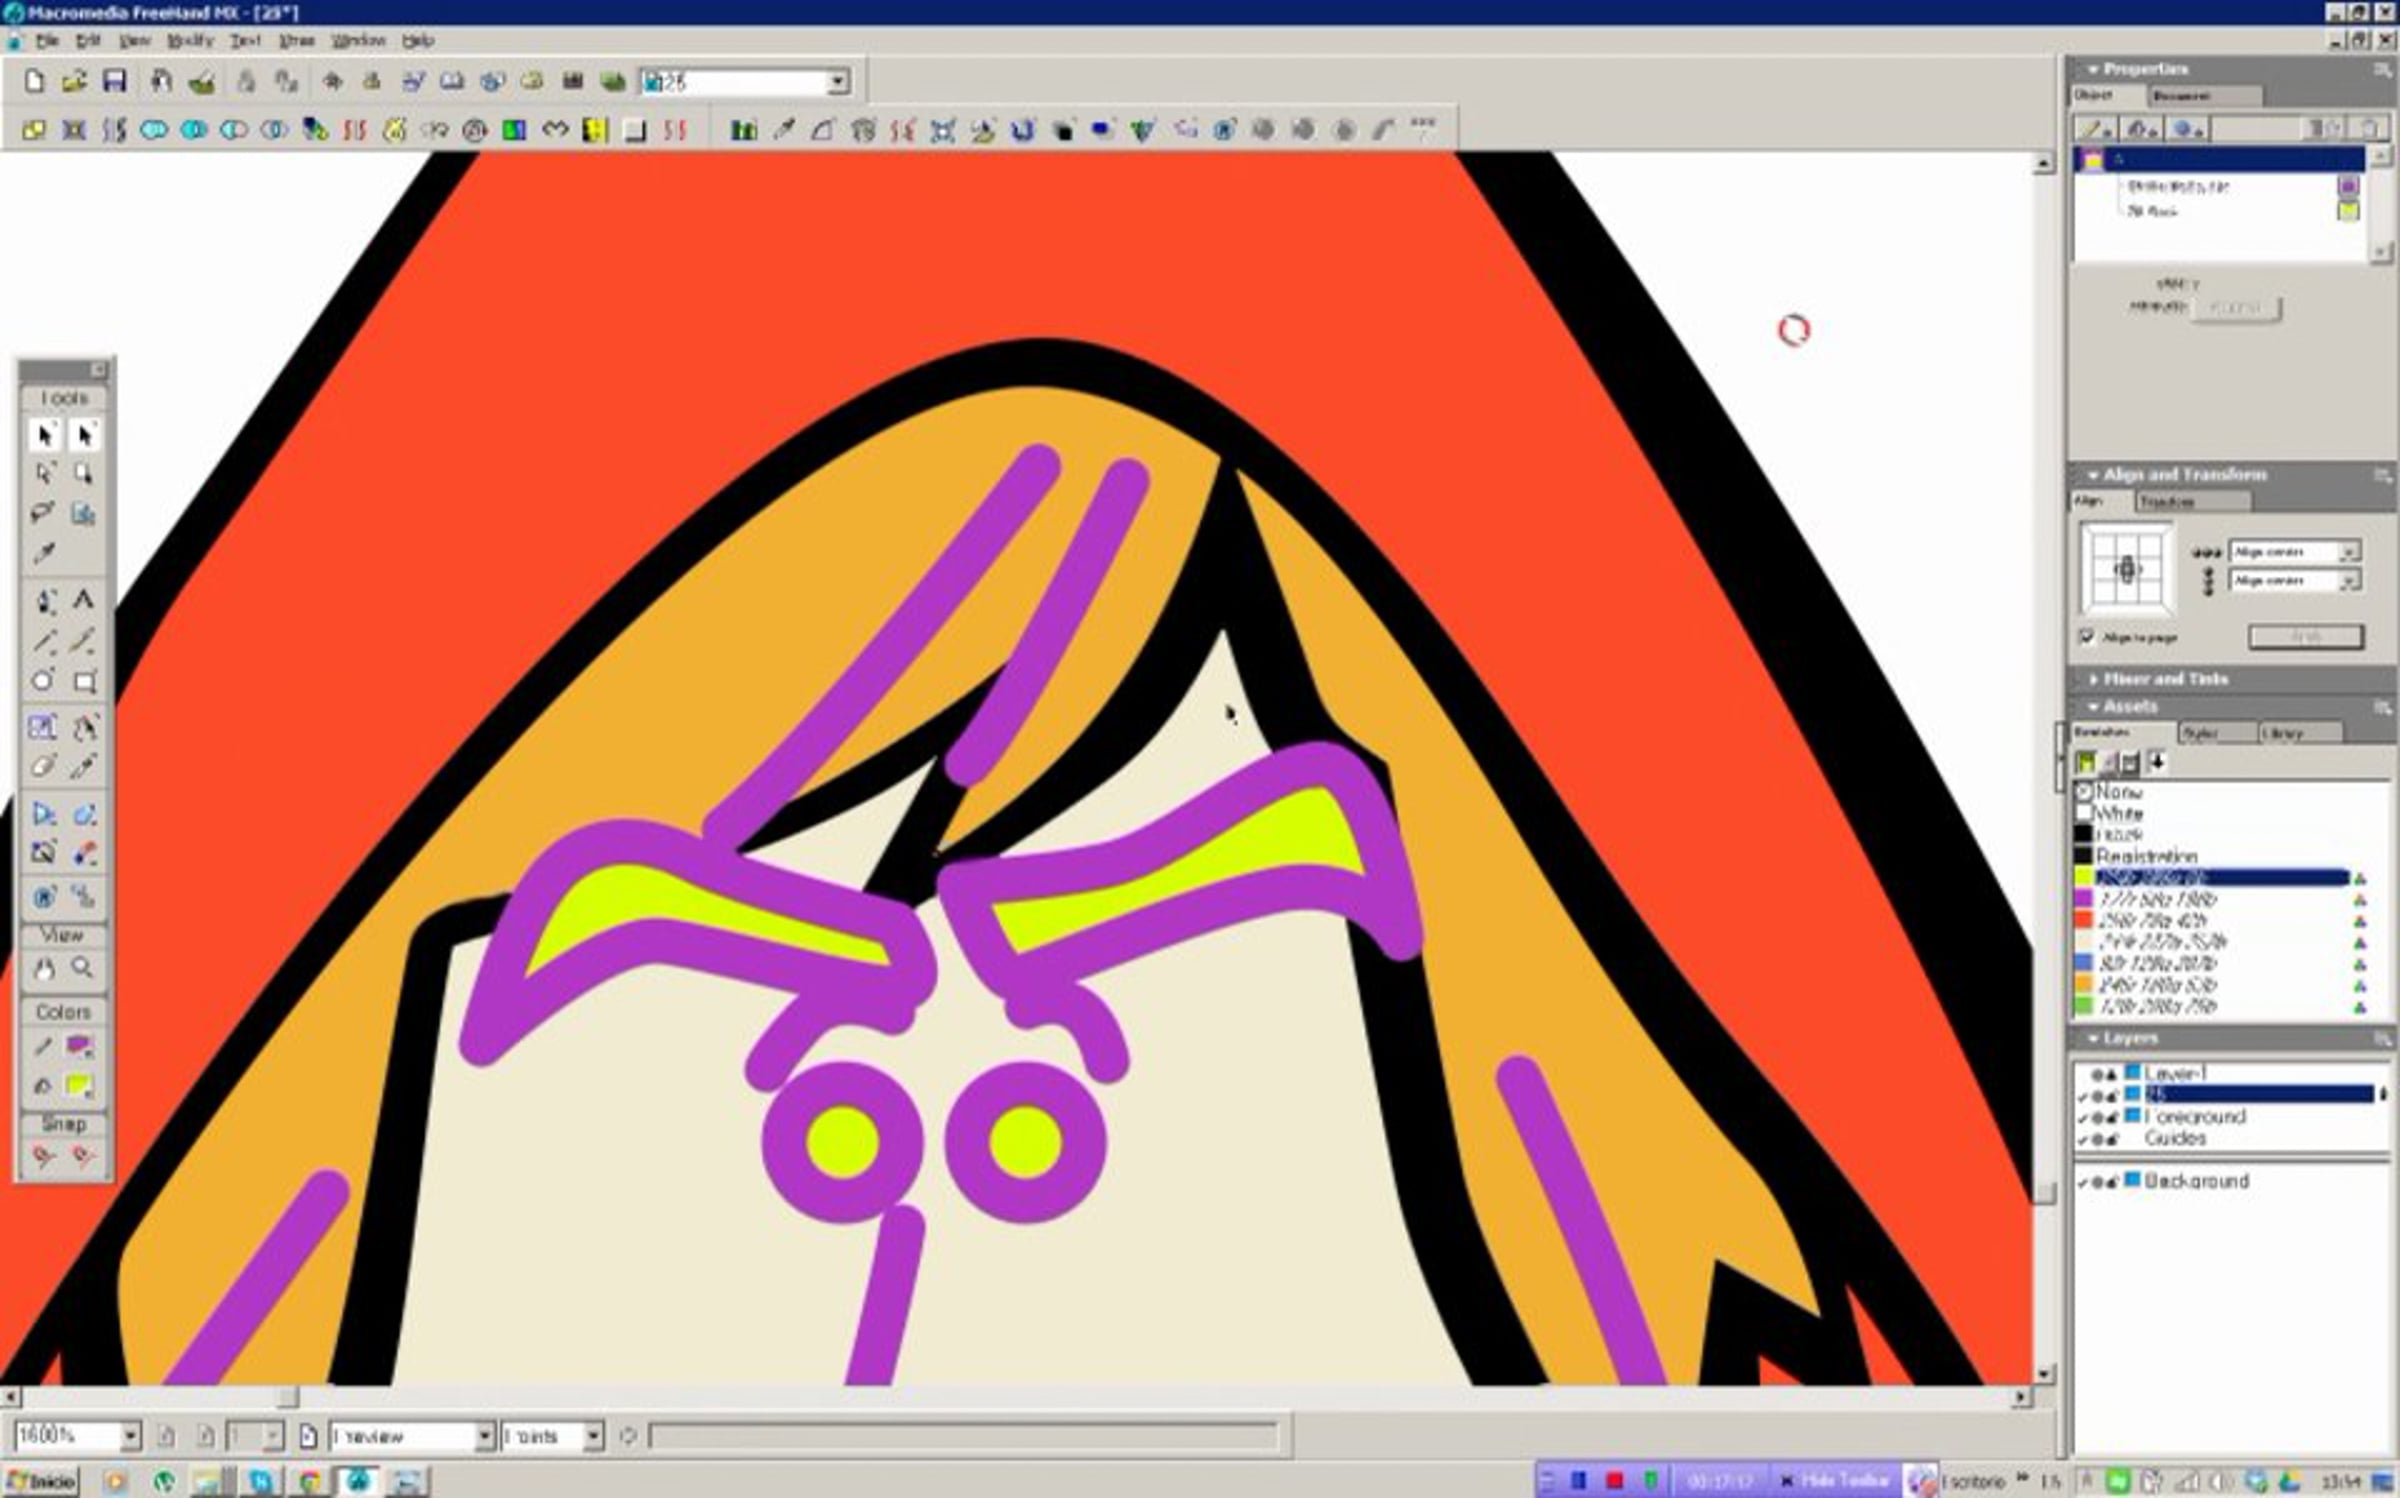Toggle the Align to page checkbox
Image resolution: width=2400 pixels, height=1498 pixels.
(x=2087, y=637)
